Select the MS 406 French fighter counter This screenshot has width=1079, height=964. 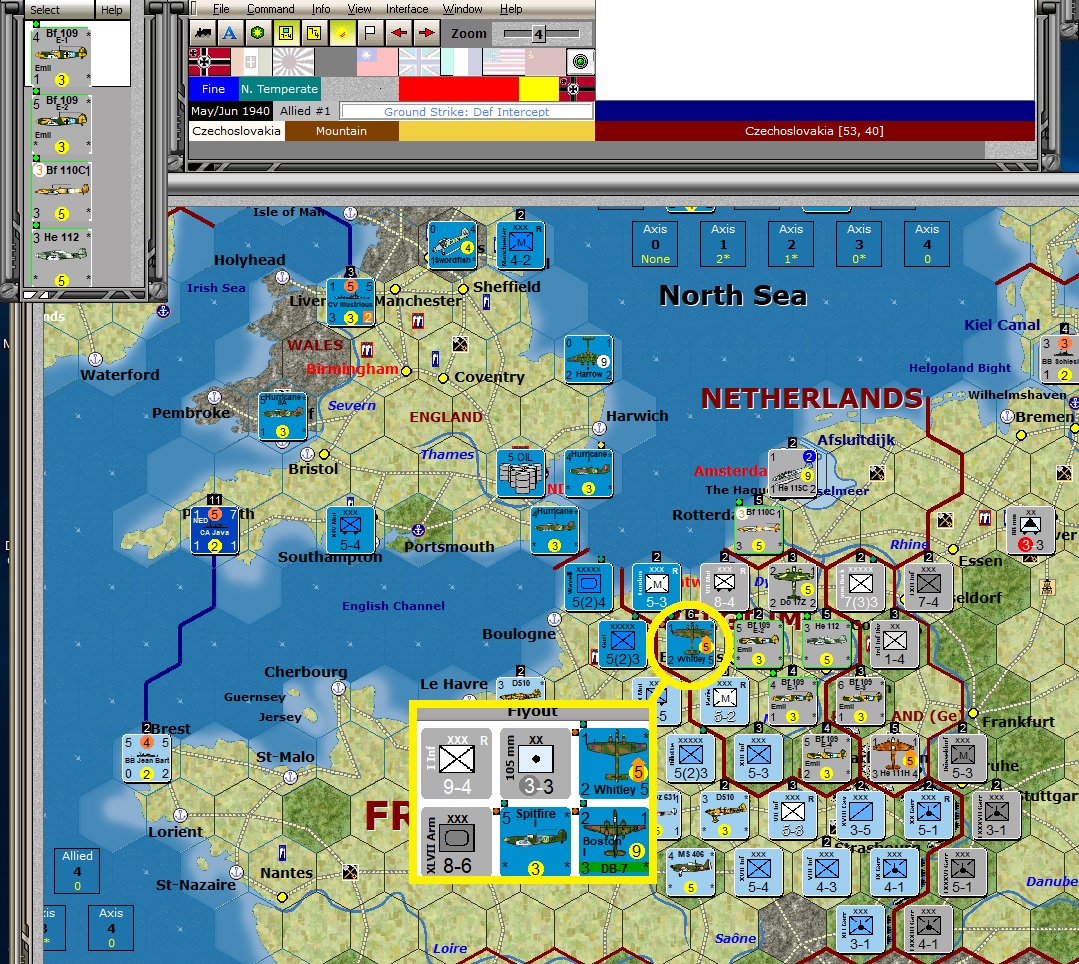coord(691,872)
